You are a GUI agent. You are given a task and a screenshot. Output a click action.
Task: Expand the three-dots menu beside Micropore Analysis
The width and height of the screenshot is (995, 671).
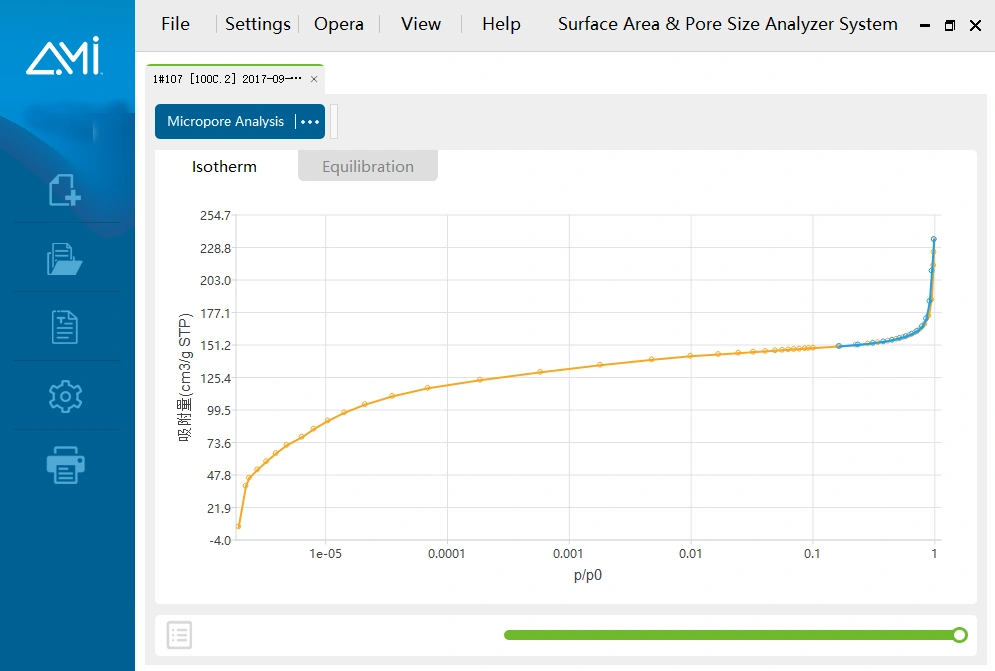pyautogui.click(x=310, y=122)
